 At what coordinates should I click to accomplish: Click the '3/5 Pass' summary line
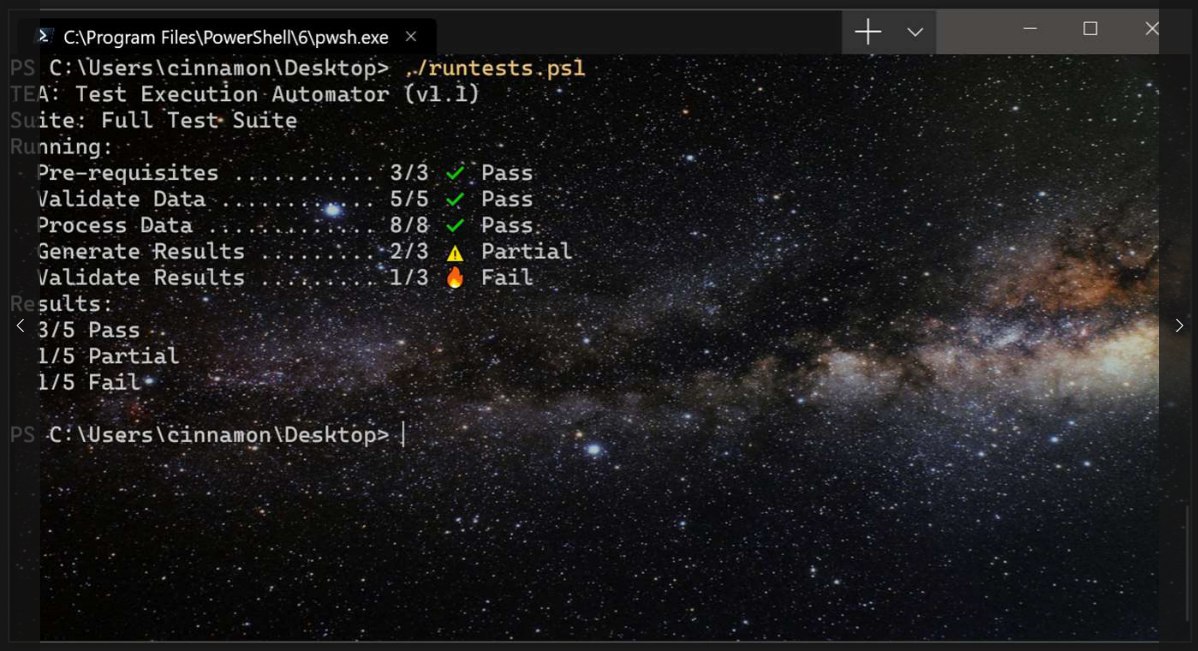89,330
